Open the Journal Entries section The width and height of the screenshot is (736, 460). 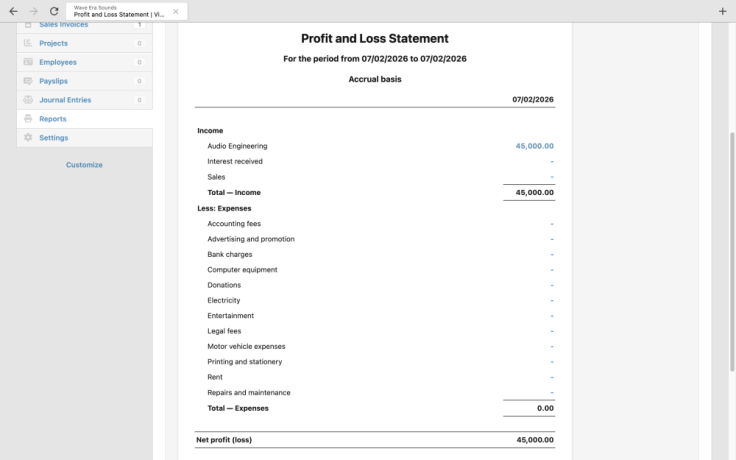coord(65,100)
